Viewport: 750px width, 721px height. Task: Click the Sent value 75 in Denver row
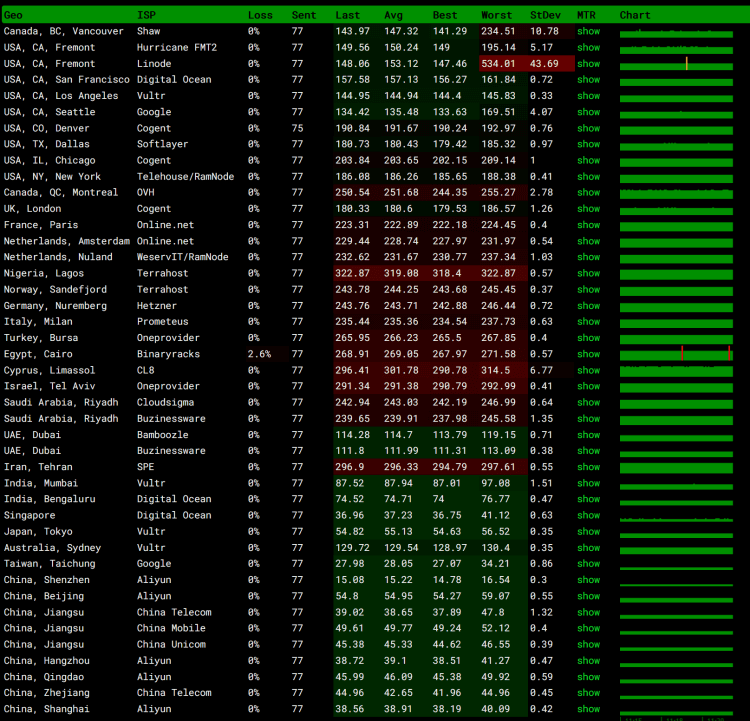[x=298, y=128]
